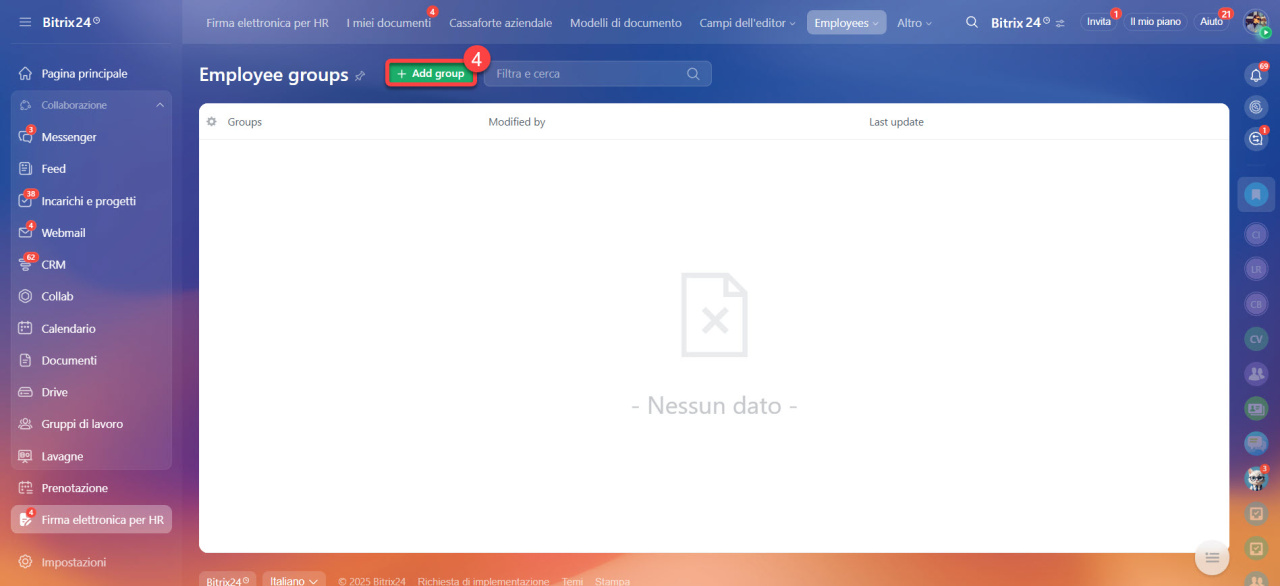
Task: Open CRM in left sidebar
Action: [x=53, y=265]
